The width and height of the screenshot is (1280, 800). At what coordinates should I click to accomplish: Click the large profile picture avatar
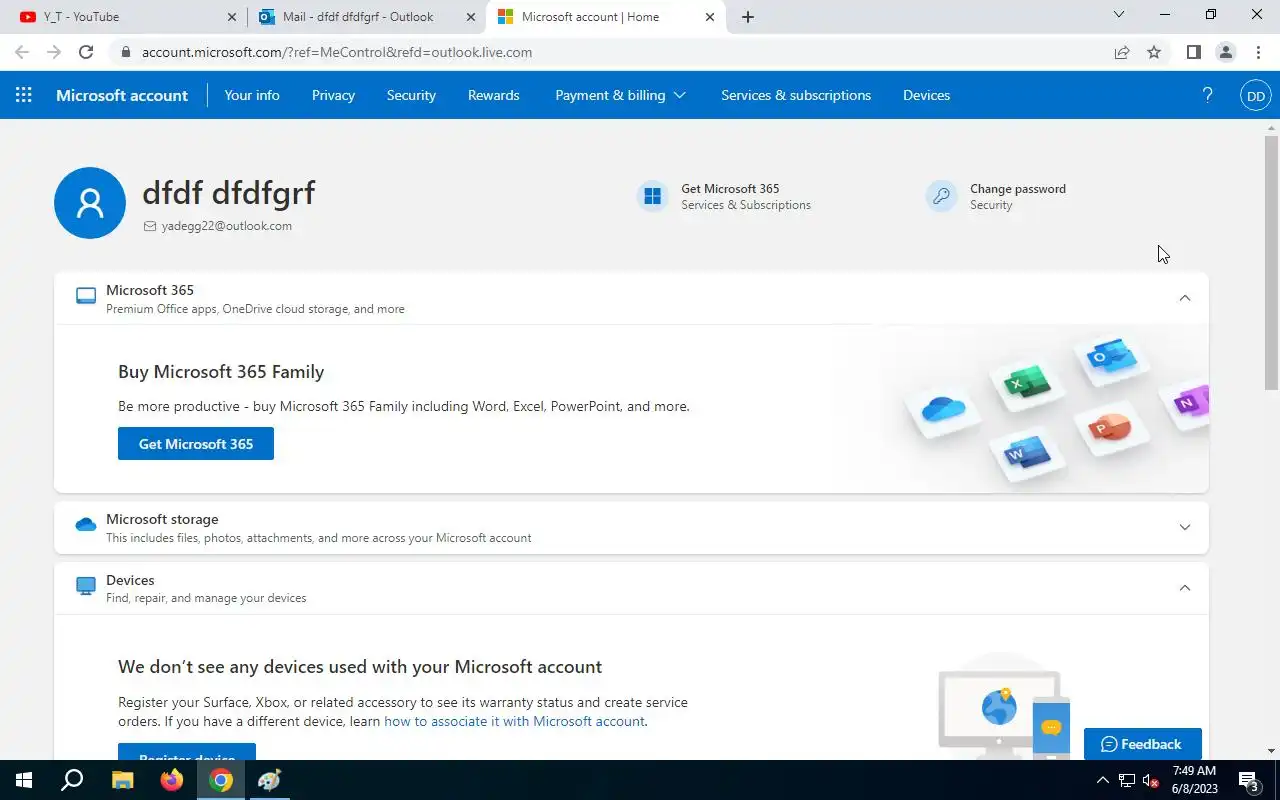tap(90, 203)
